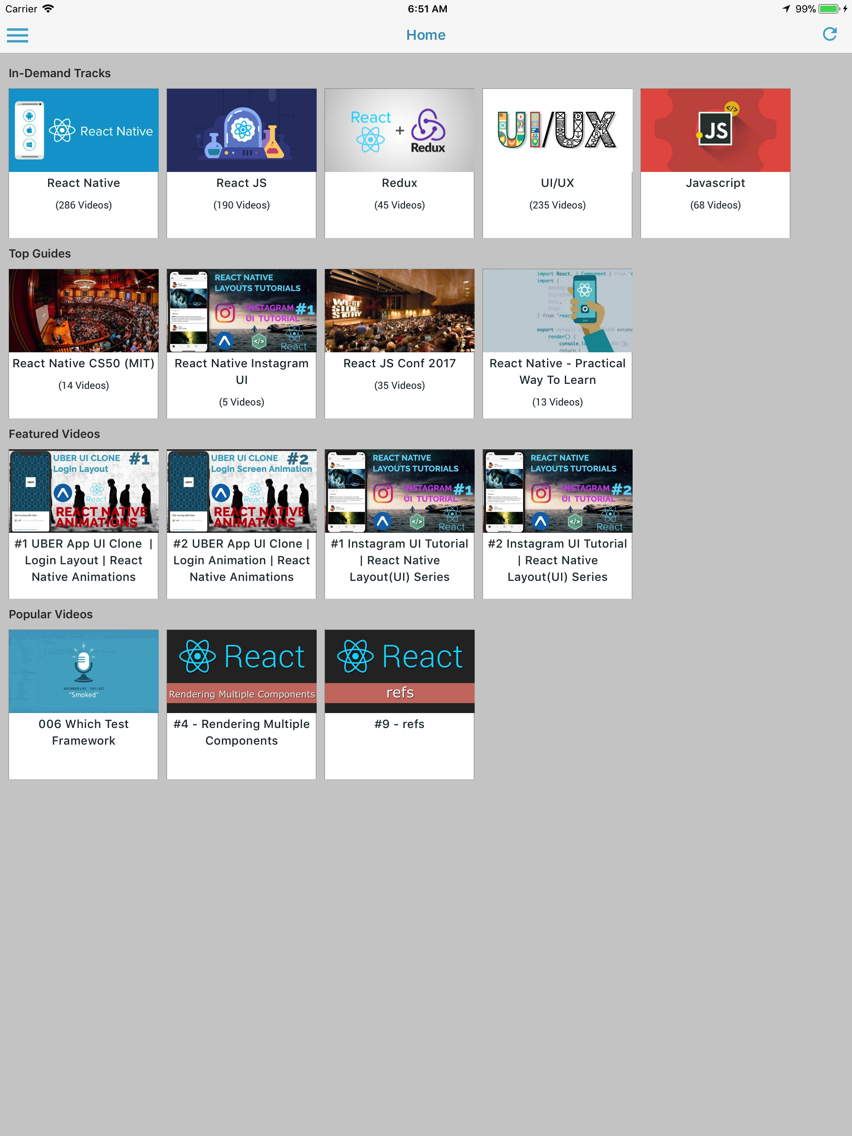
Task: Click the "(68 Videos)" count text
Action: tap(715, 205)
